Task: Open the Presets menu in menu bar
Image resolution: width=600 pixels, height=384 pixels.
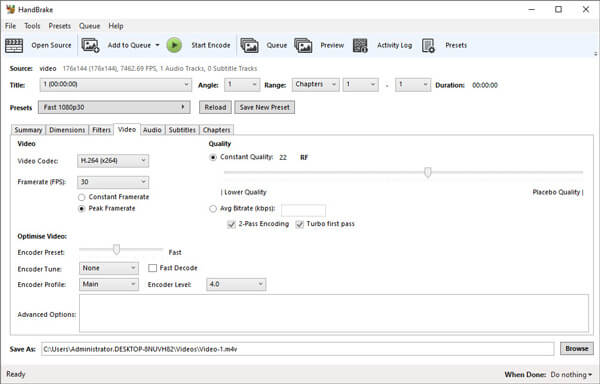Action: point(60,26)
